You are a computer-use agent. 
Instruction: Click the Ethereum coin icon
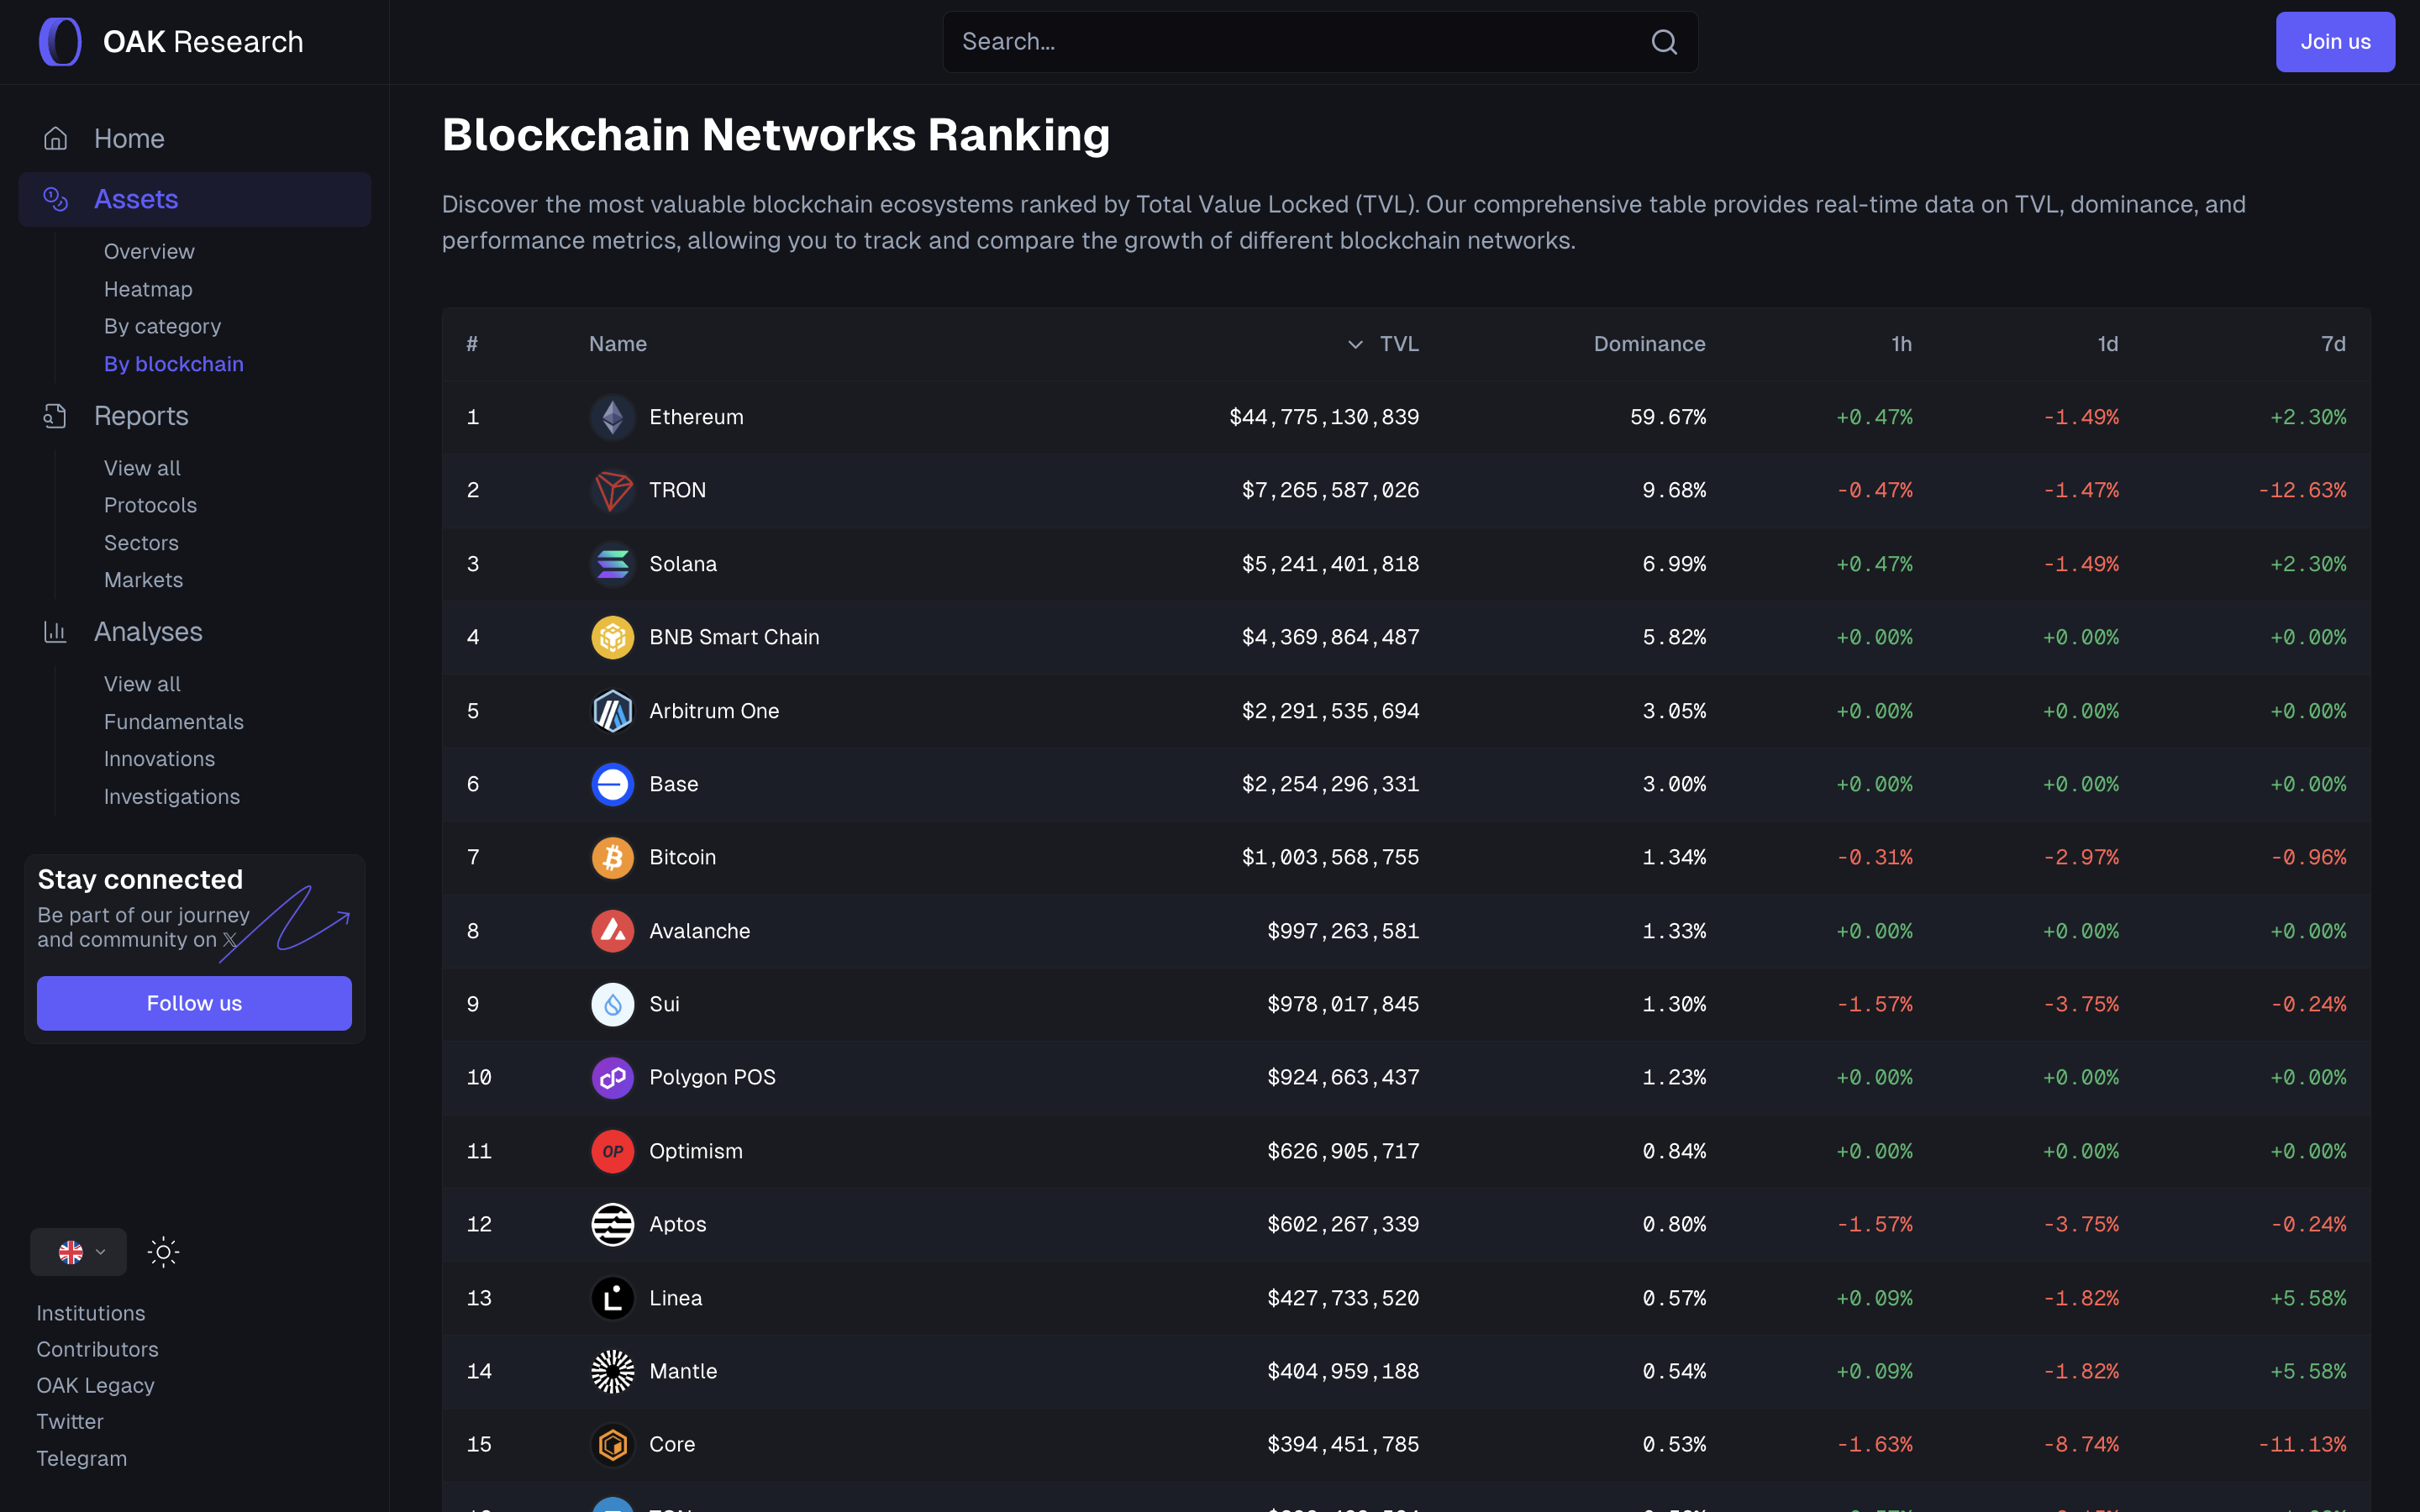tap(612, 417)
